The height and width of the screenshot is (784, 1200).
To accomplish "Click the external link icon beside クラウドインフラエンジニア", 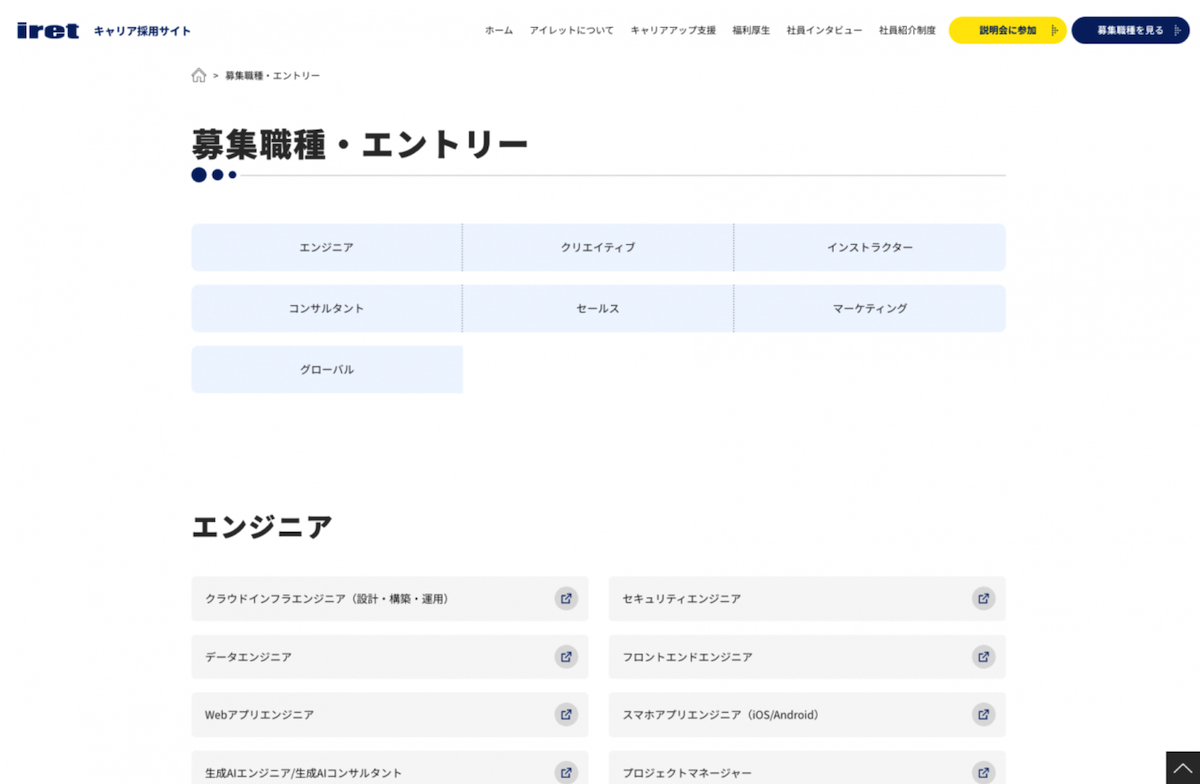I will pyautogui.click(x=566, y=598).
